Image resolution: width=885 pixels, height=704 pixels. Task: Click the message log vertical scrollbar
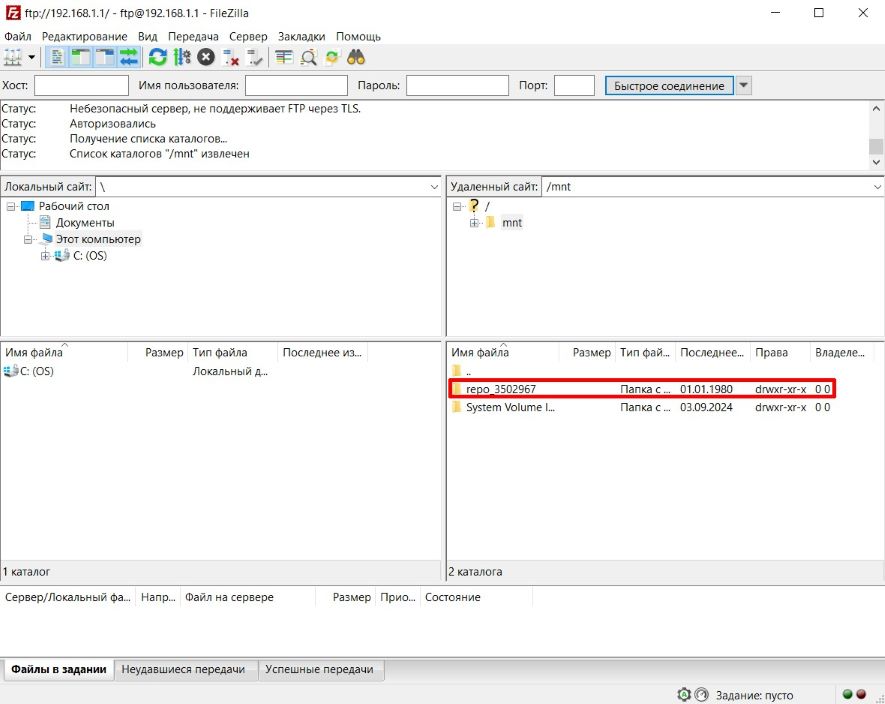tap(876, 130)
